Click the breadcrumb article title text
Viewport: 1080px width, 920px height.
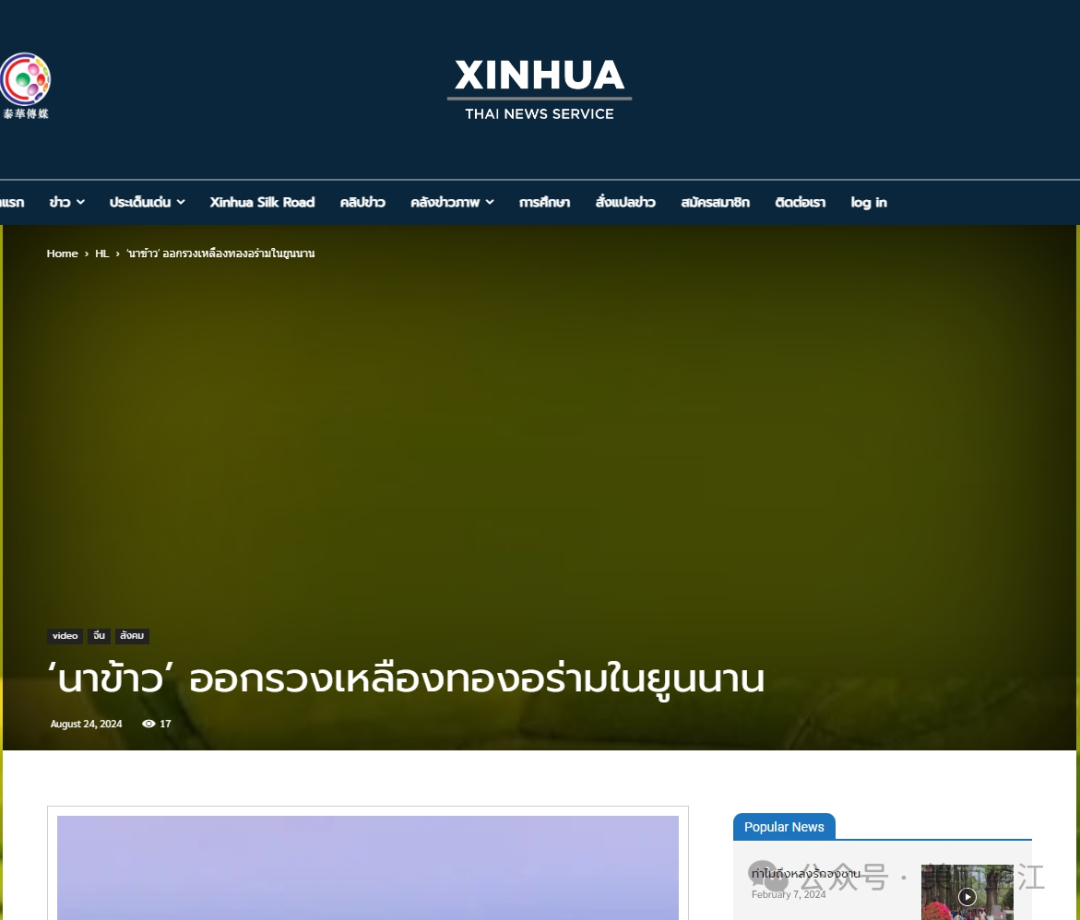point(220,253)
